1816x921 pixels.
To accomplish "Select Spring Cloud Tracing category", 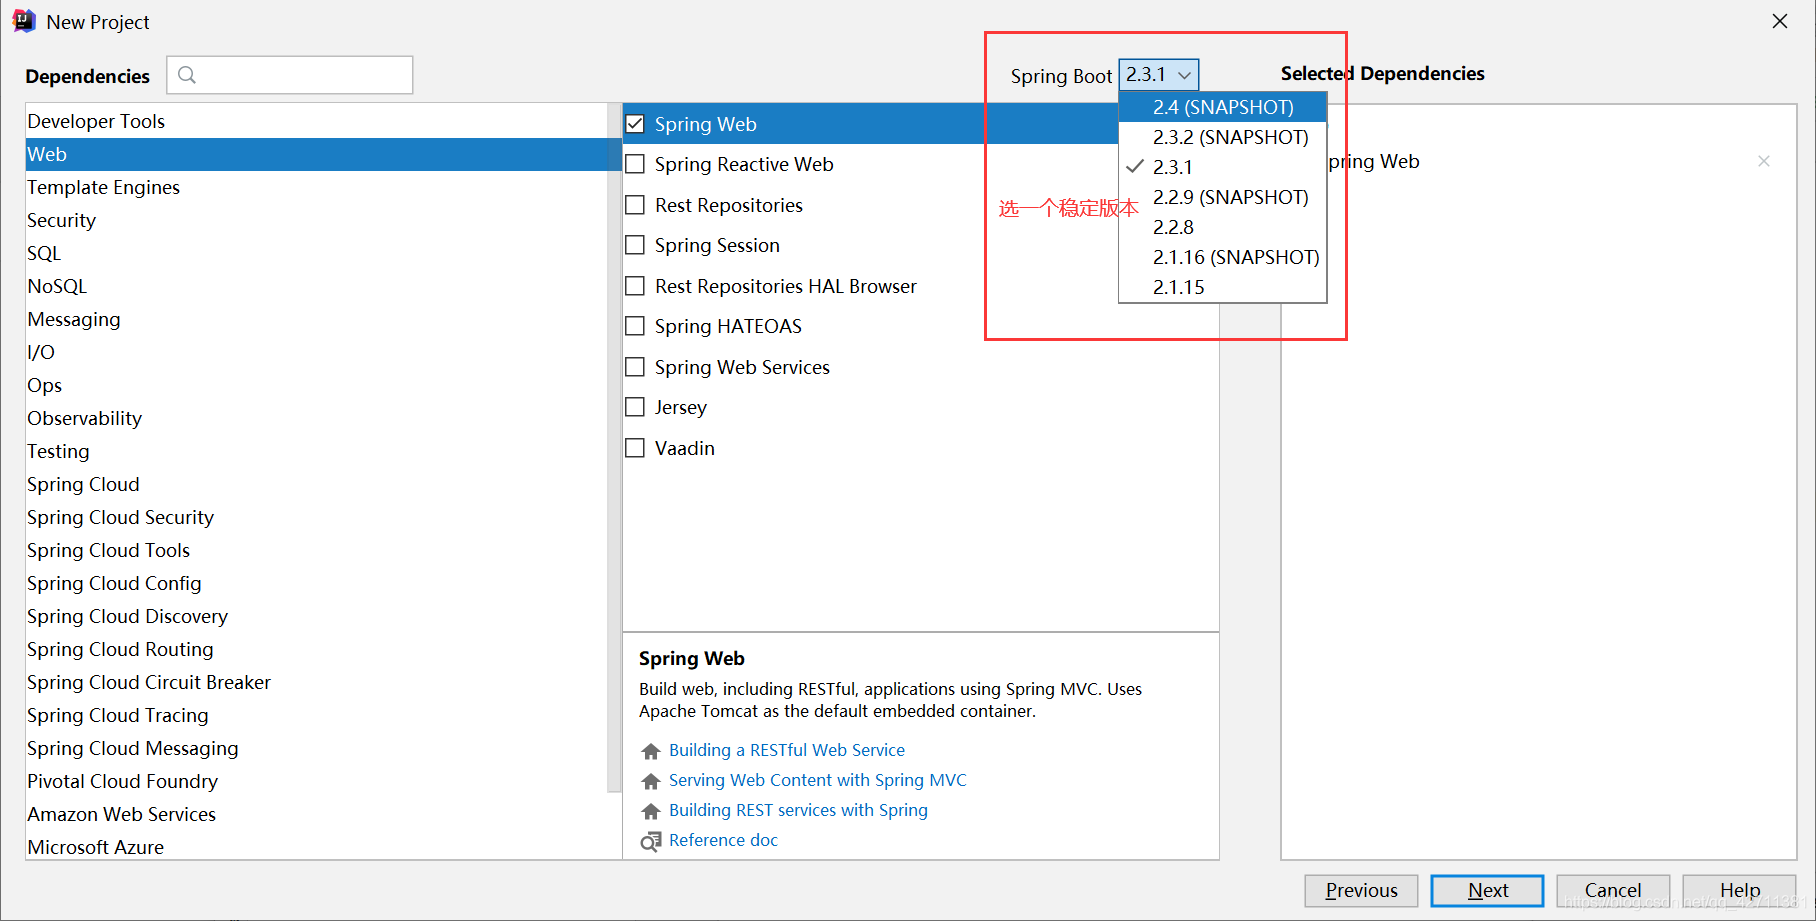I will click(316, 715).
